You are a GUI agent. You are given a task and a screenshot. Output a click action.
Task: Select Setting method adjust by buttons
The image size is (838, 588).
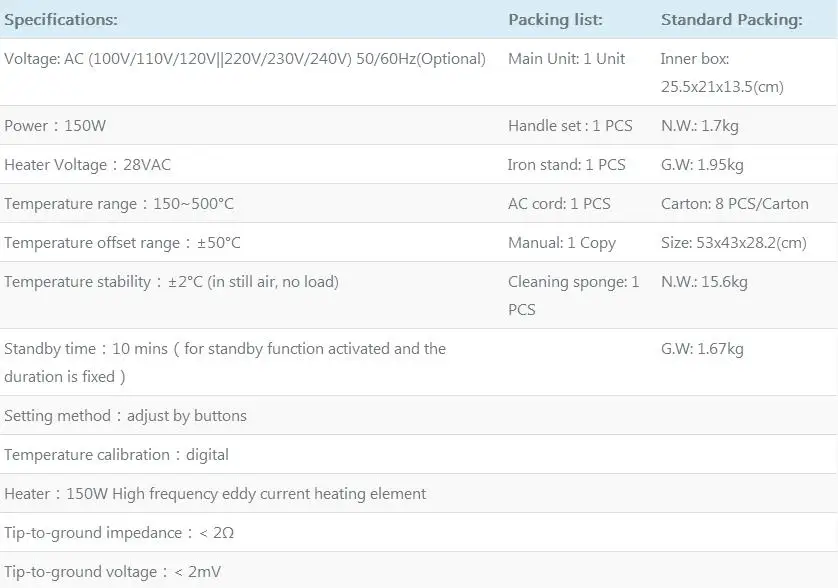(x=126, y=416)
